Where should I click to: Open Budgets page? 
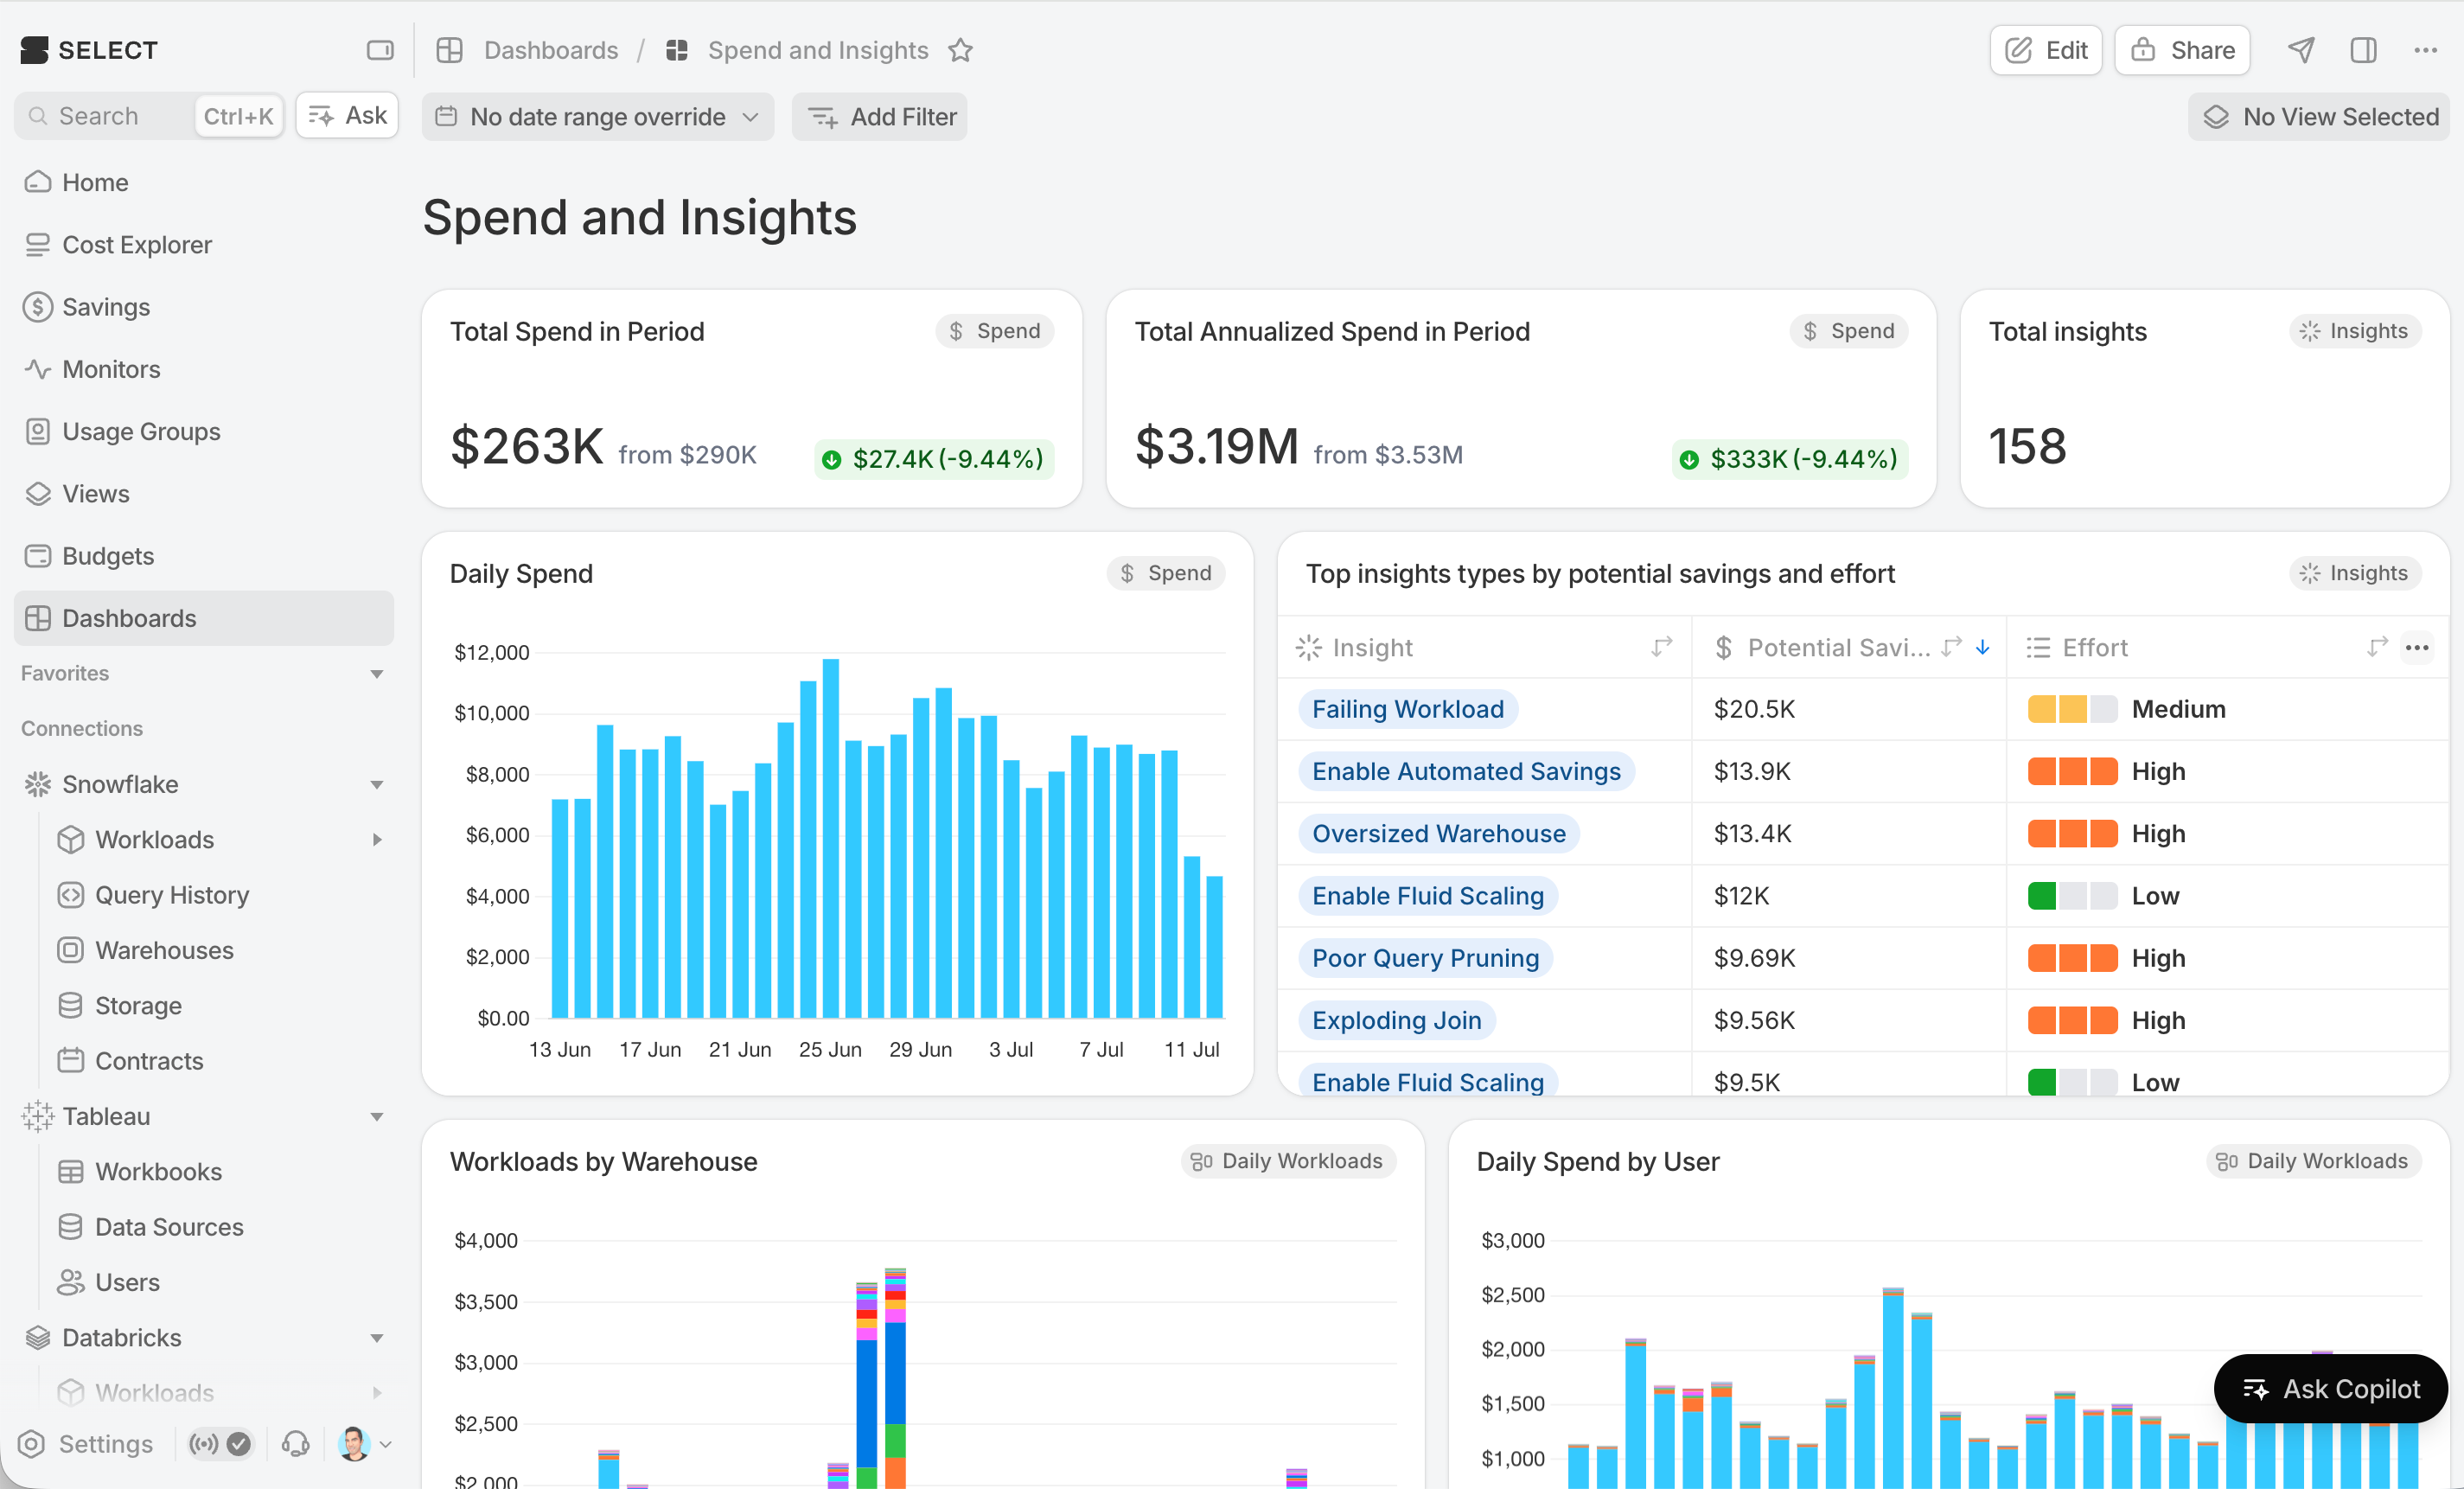coord(204,556)
